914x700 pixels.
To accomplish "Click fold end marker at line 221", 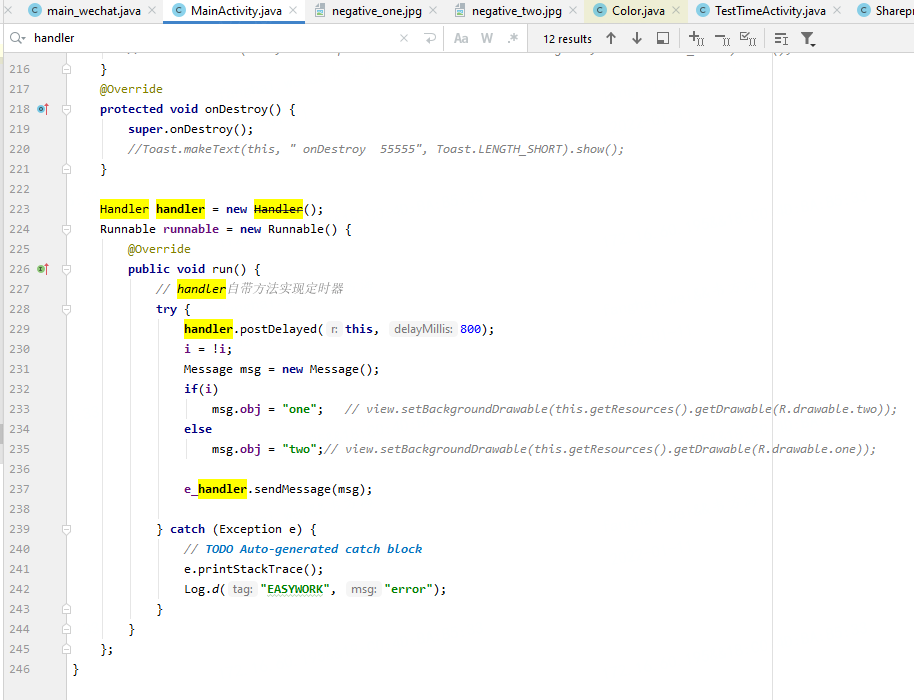I will (x=66, y=169).
